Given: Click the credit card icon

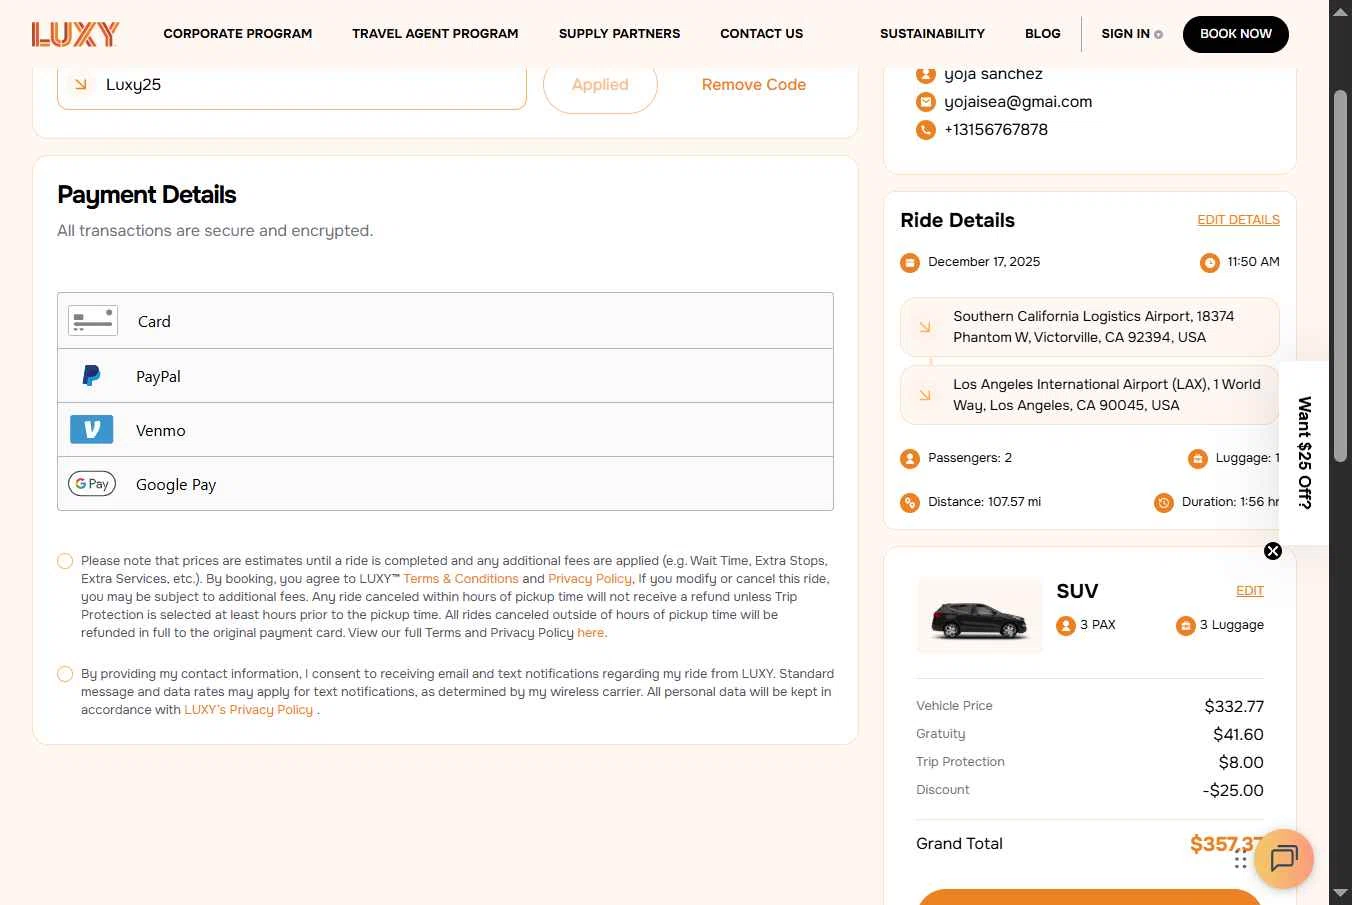Looking at the screenshot, I should [x=93, y=321].
